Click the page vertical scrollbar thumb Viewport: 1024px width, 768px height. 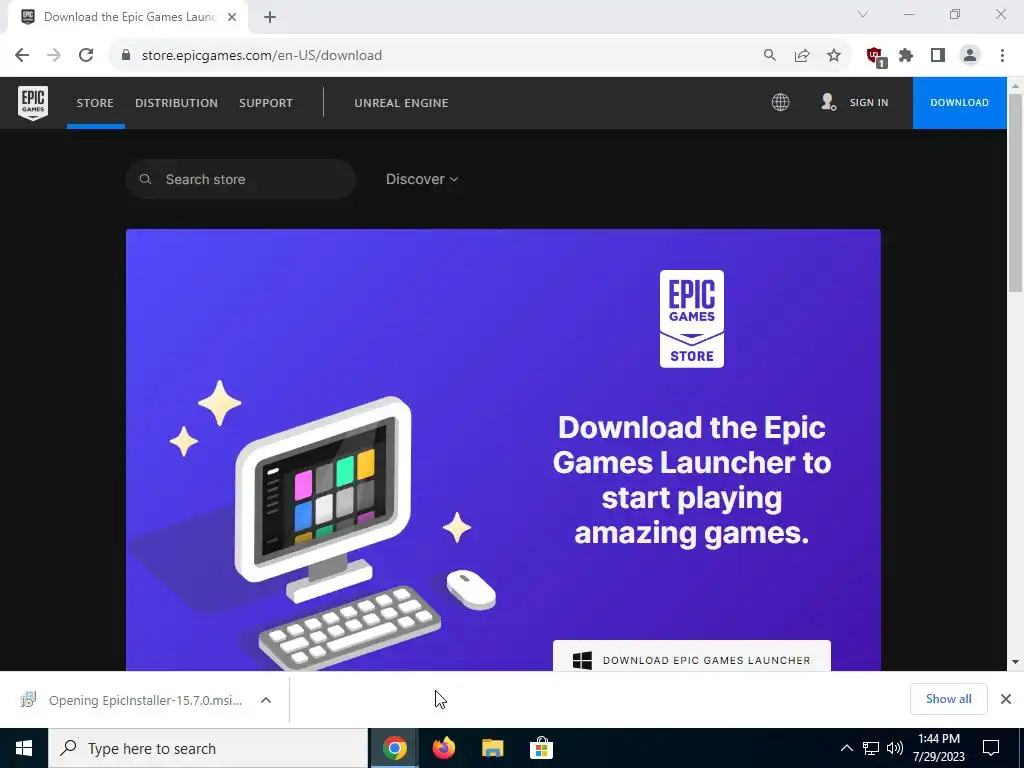coord(1016,193)
